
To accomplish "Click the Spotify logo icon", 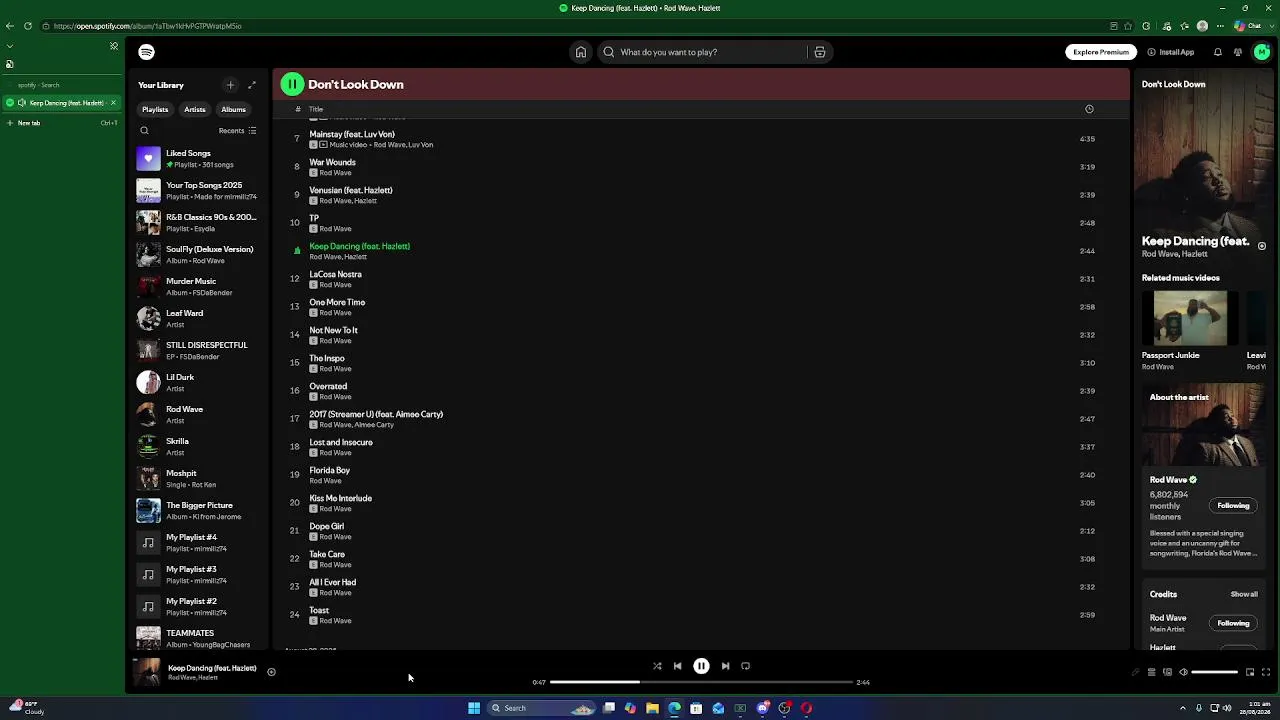I will [x=147, y=52].
